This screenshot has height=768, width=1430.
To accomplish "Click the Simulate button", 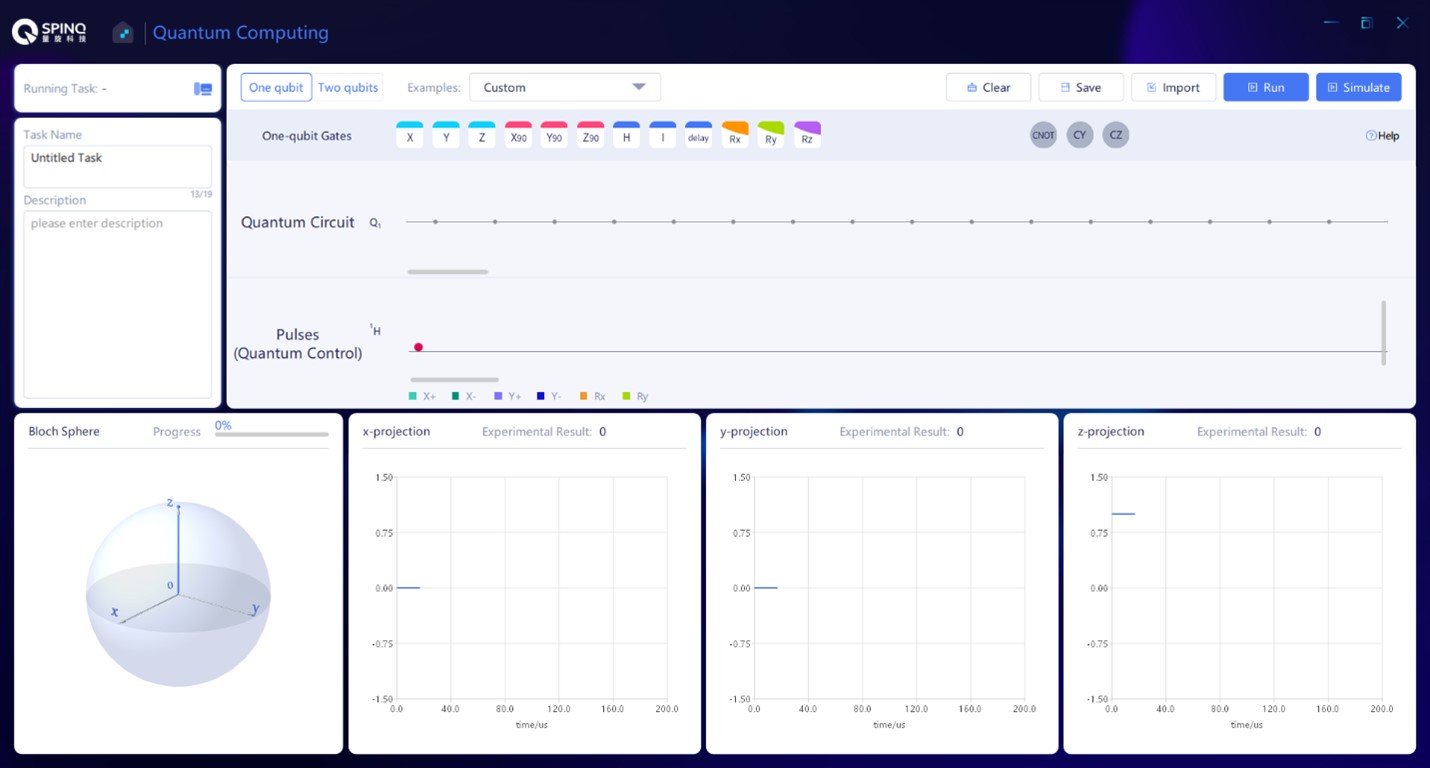I will click(1358, 88).
